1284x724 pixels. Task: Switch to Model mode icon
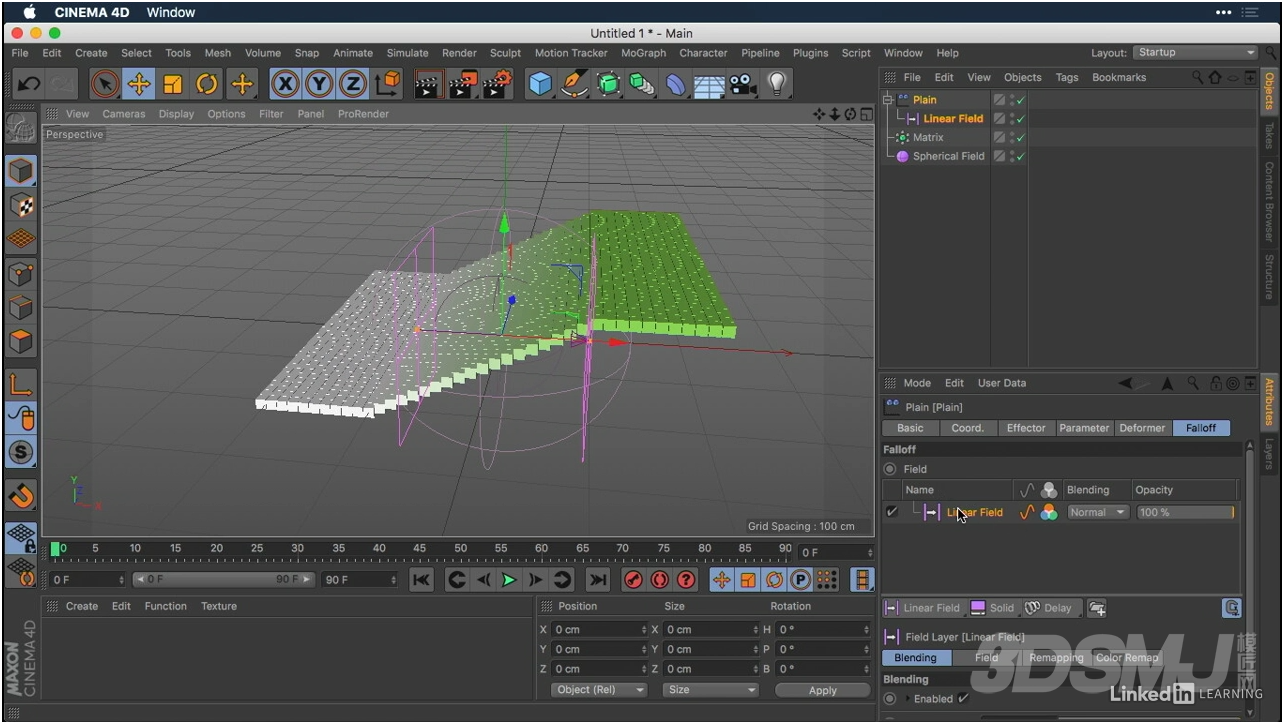tap(21, 171)
